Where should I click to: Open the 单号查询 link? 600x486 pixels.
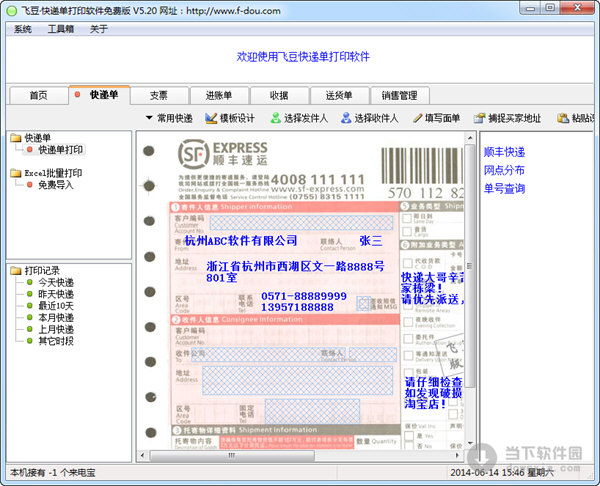click(x=504, y=189)
